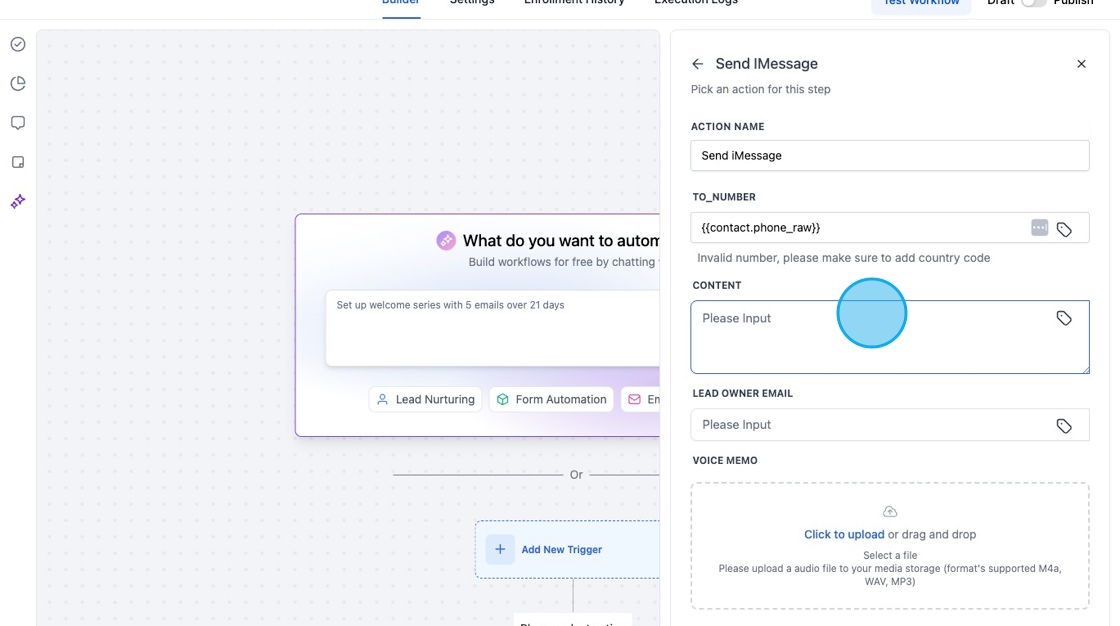
Task: Click Add New Trigger on the canvas
Action: pos(560,549)
